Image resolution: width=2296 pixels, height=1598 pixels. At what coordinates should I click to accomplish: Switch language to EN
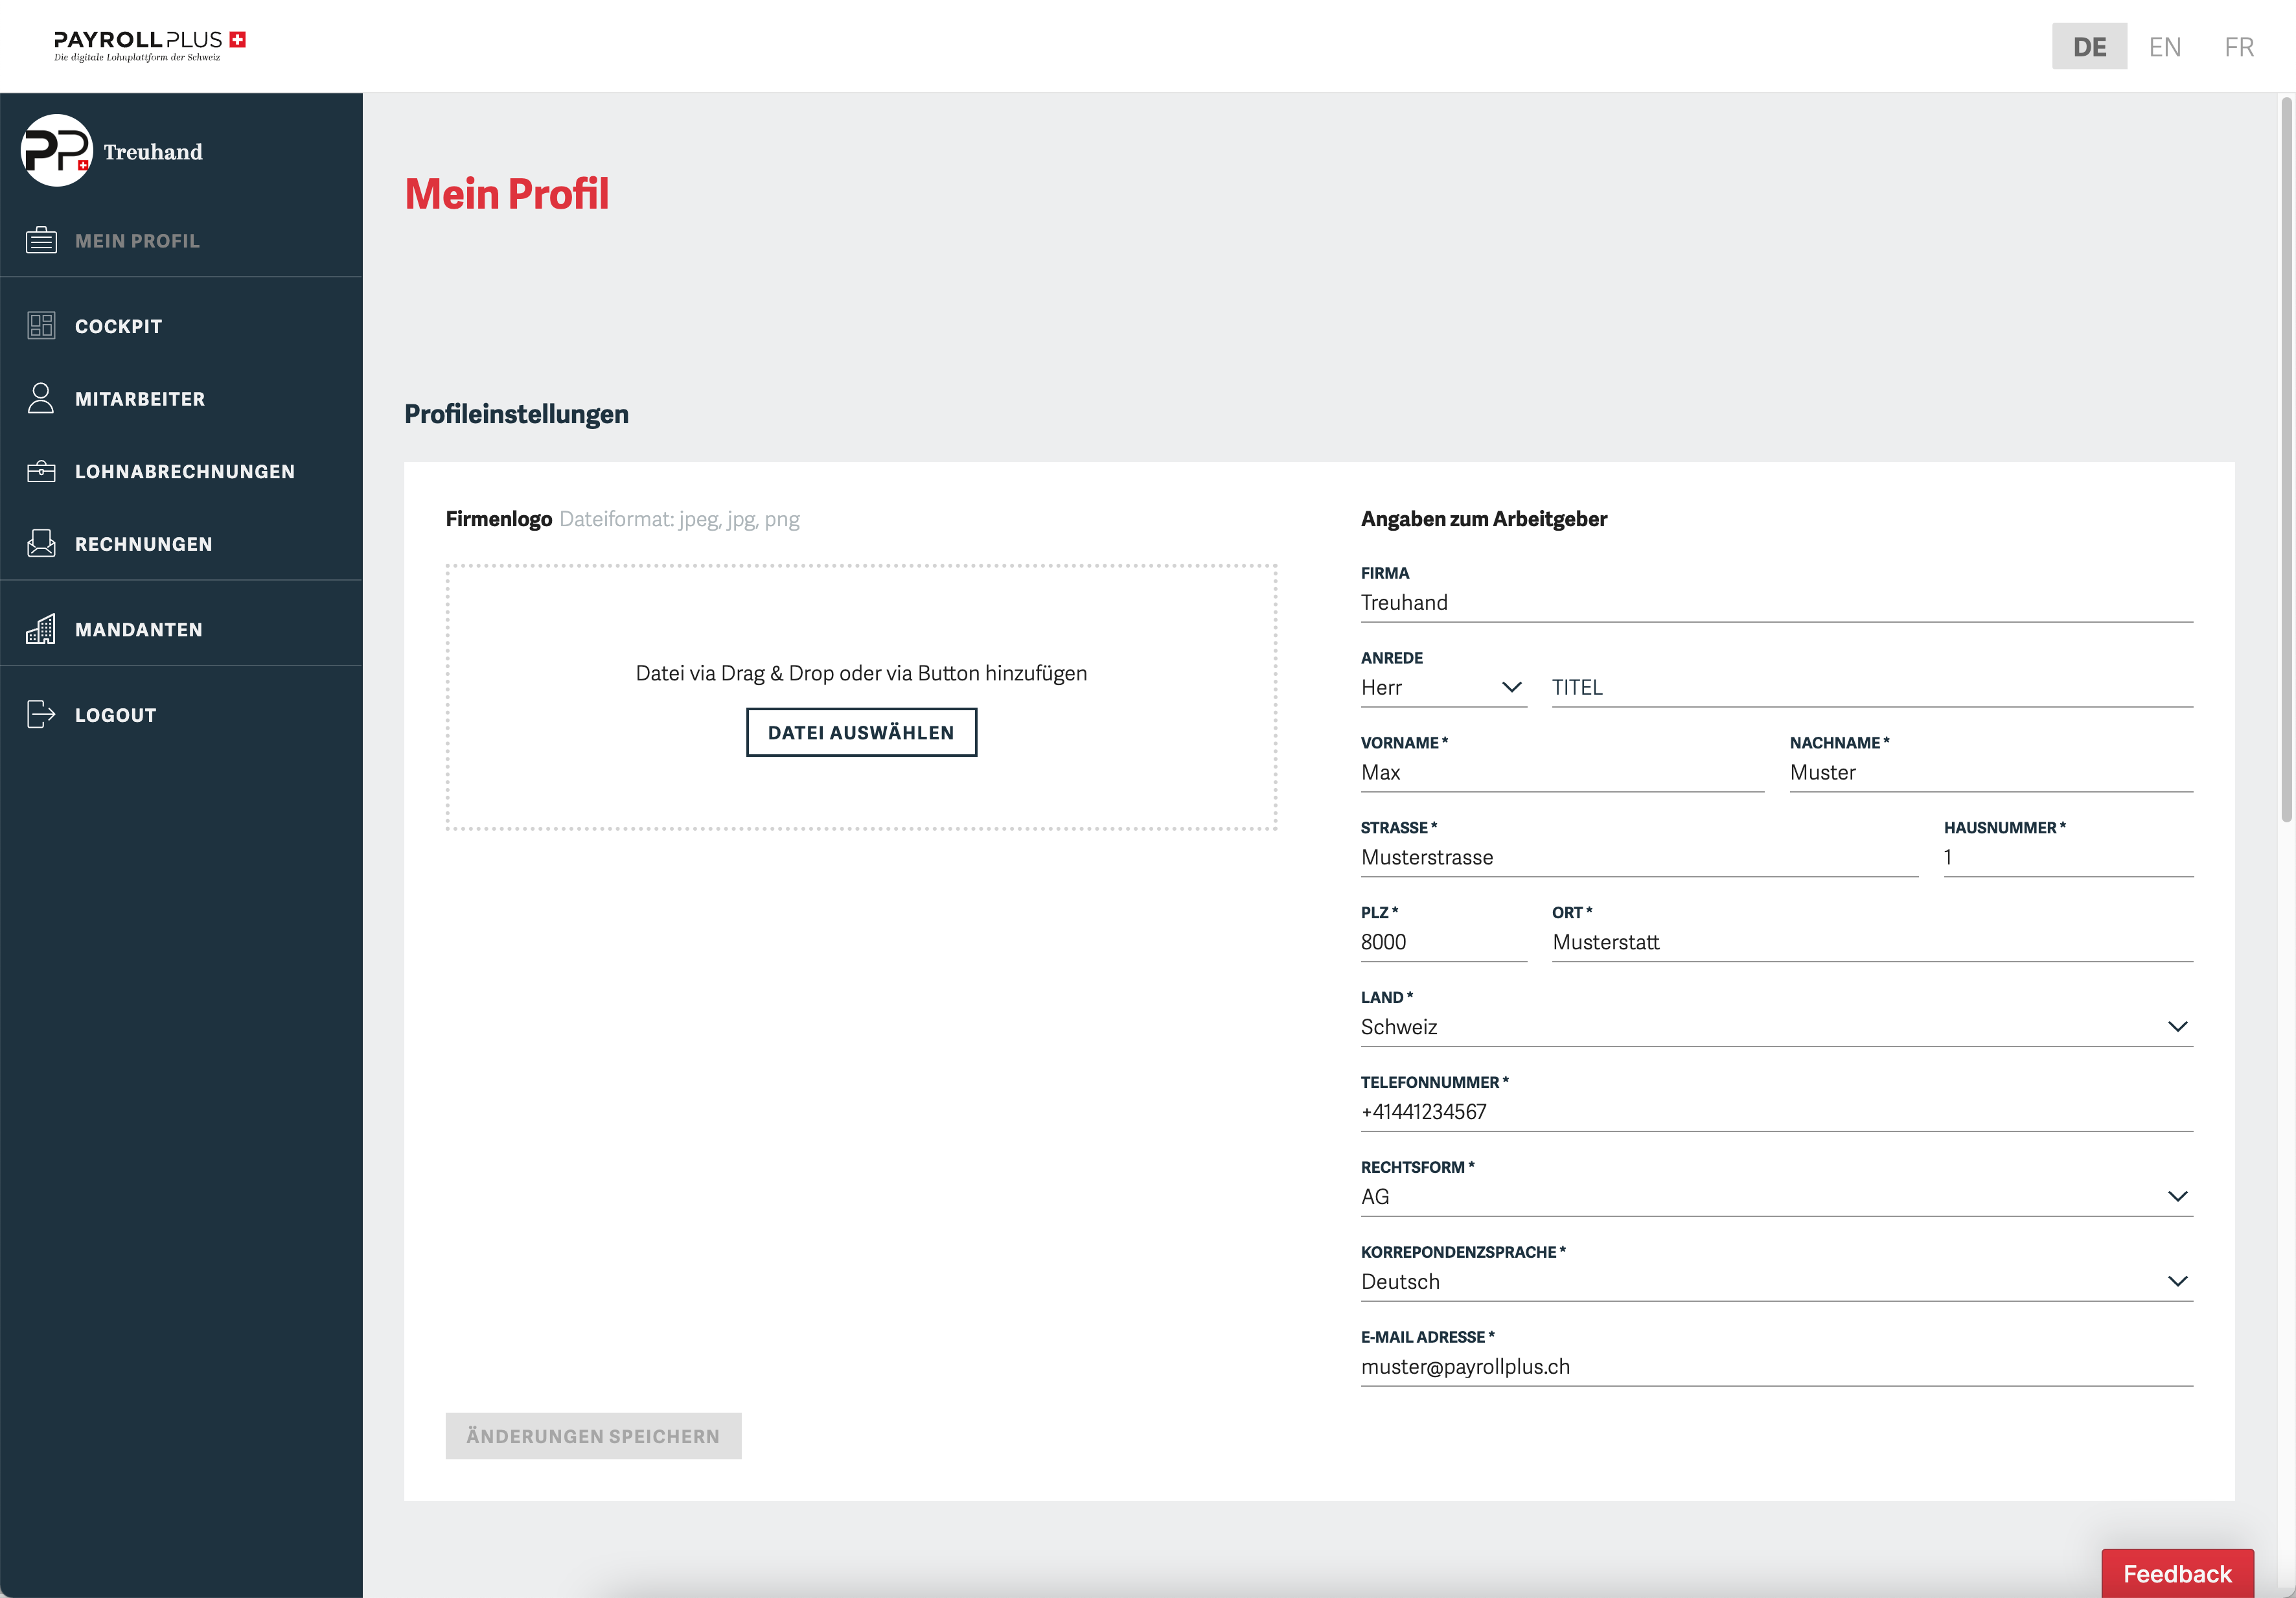click(2164, 46)
